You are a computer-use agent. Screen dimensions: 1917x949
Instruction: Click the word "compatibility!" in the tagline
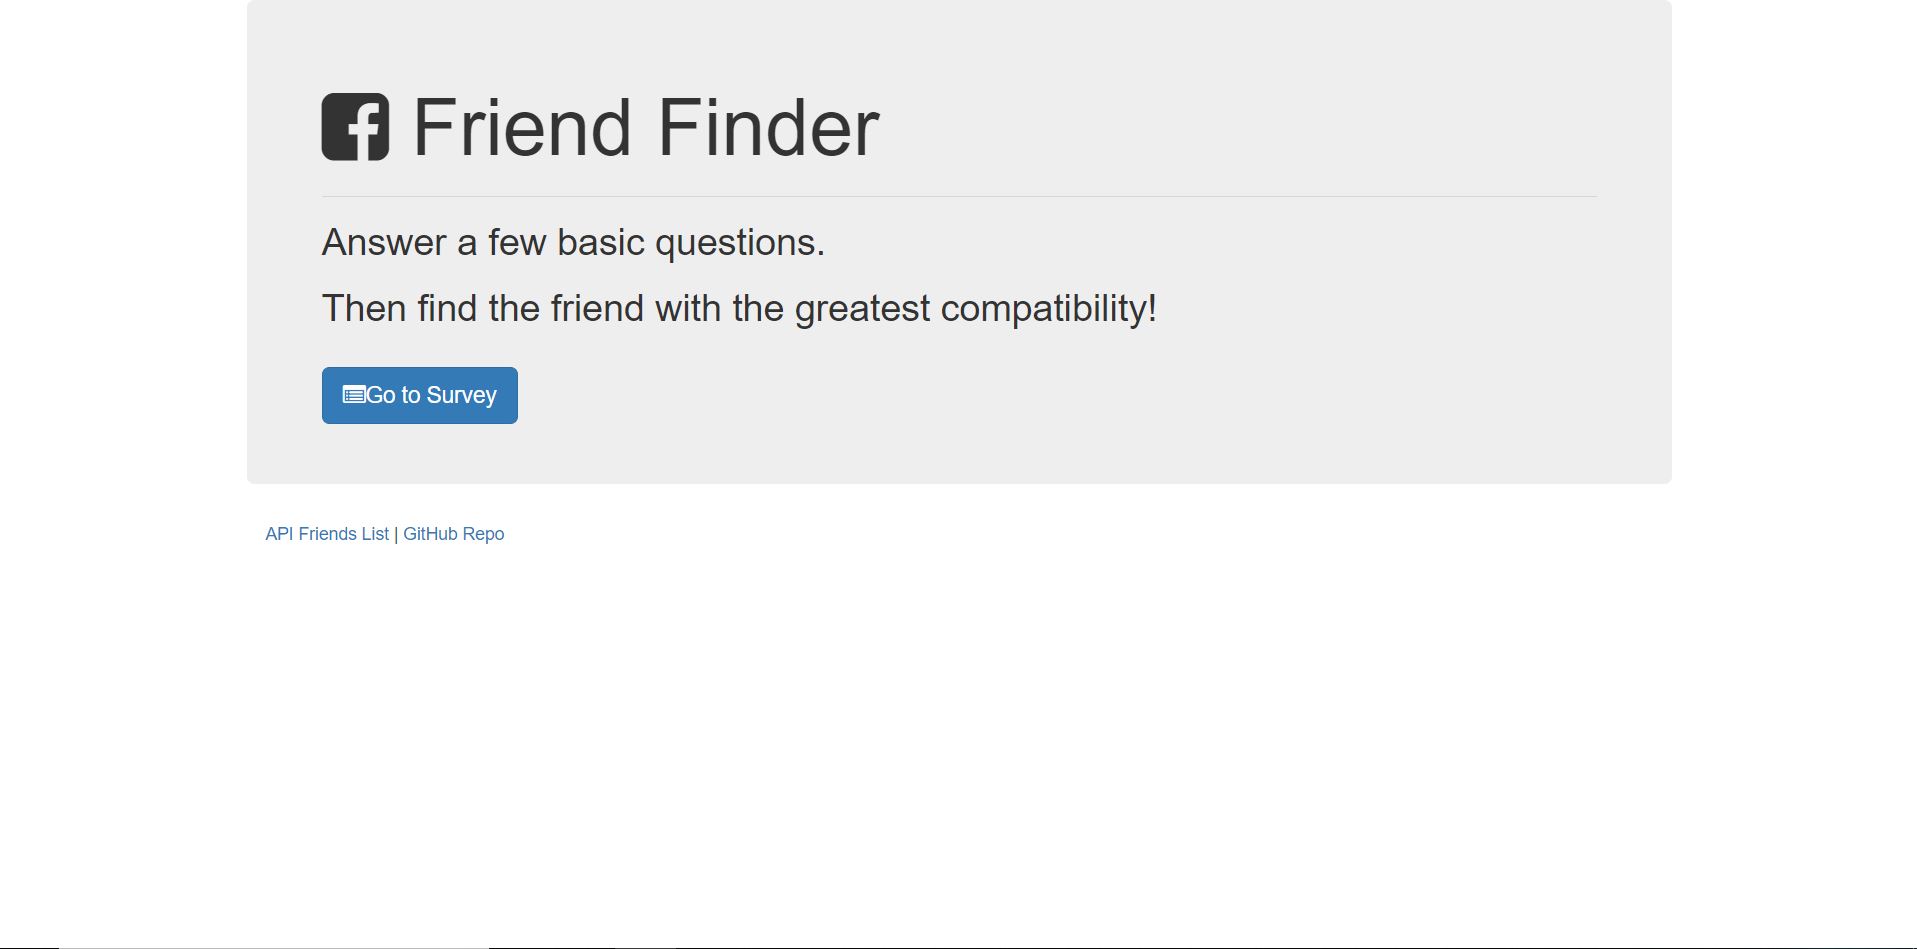click(1048, 309)
